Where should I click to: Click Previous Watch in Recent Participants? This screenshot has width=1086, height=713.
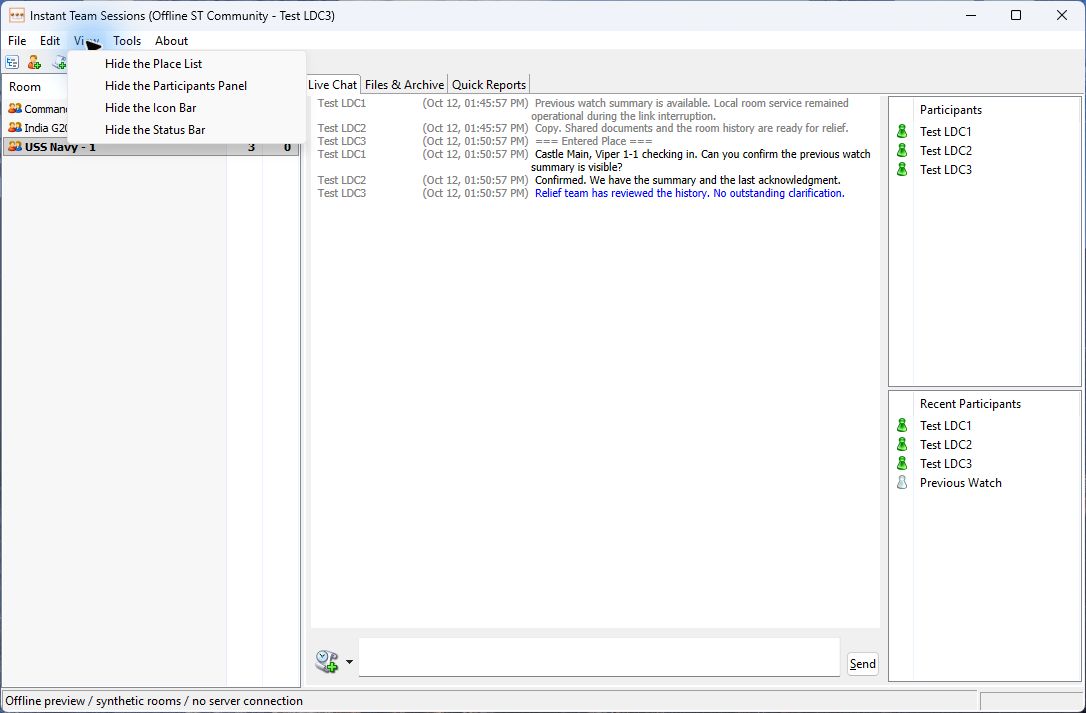[961, 483]
